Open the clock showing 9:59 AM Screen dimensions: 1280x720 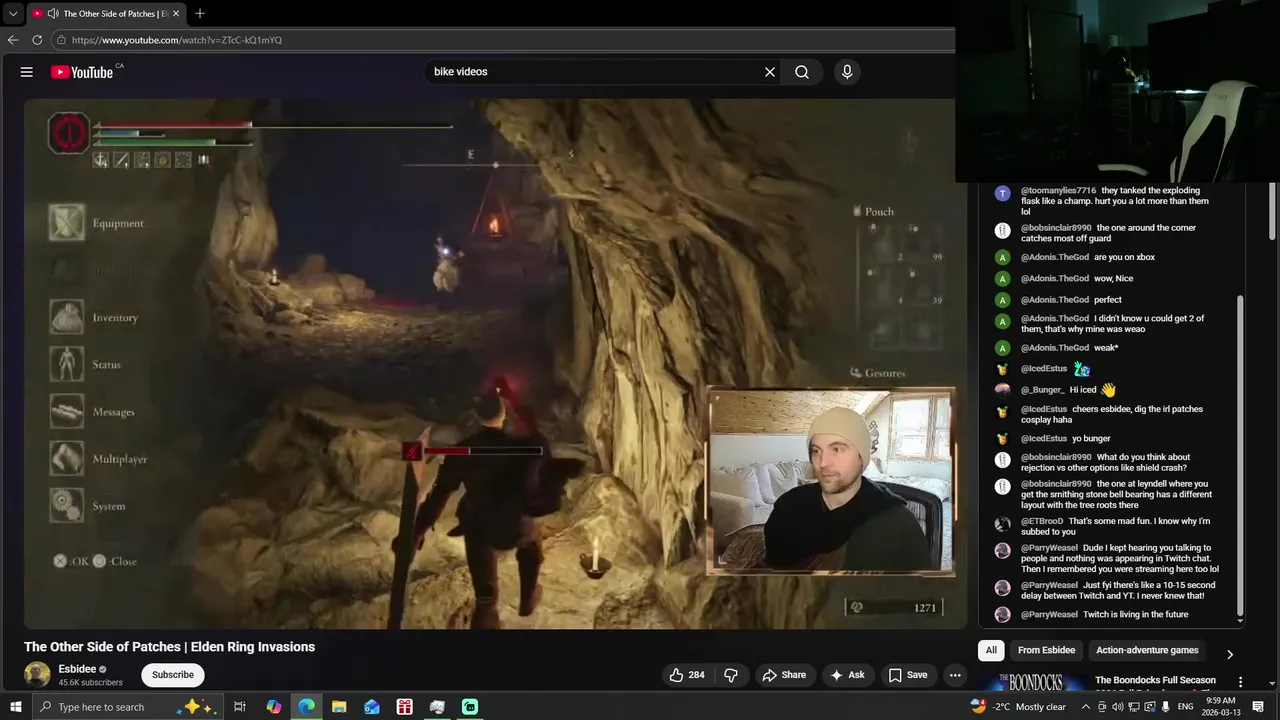[1221, 707]
